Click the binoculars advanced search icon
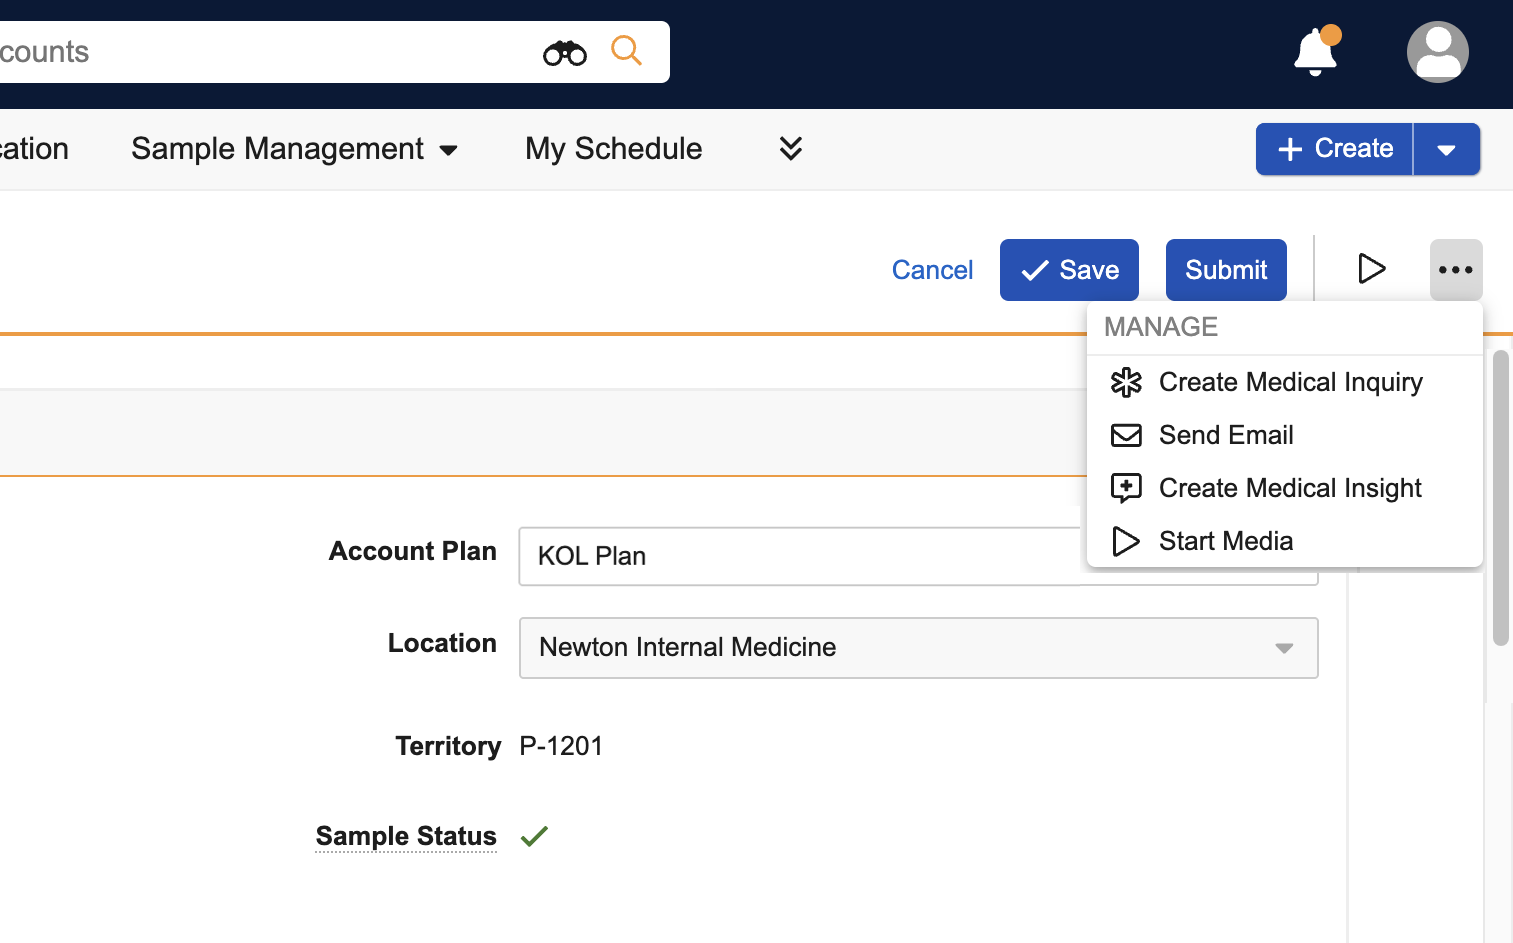Screen dimensions: 1513x943 564,52
